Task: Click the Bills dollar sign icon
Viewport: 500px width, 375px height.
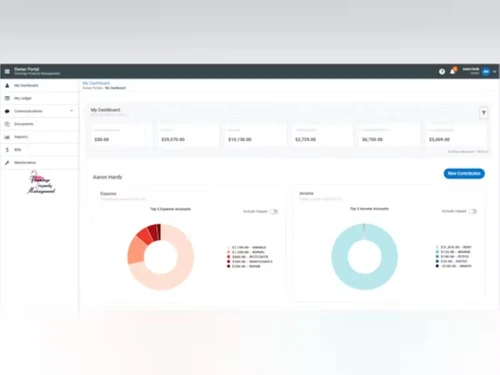Action: point(7,150)
